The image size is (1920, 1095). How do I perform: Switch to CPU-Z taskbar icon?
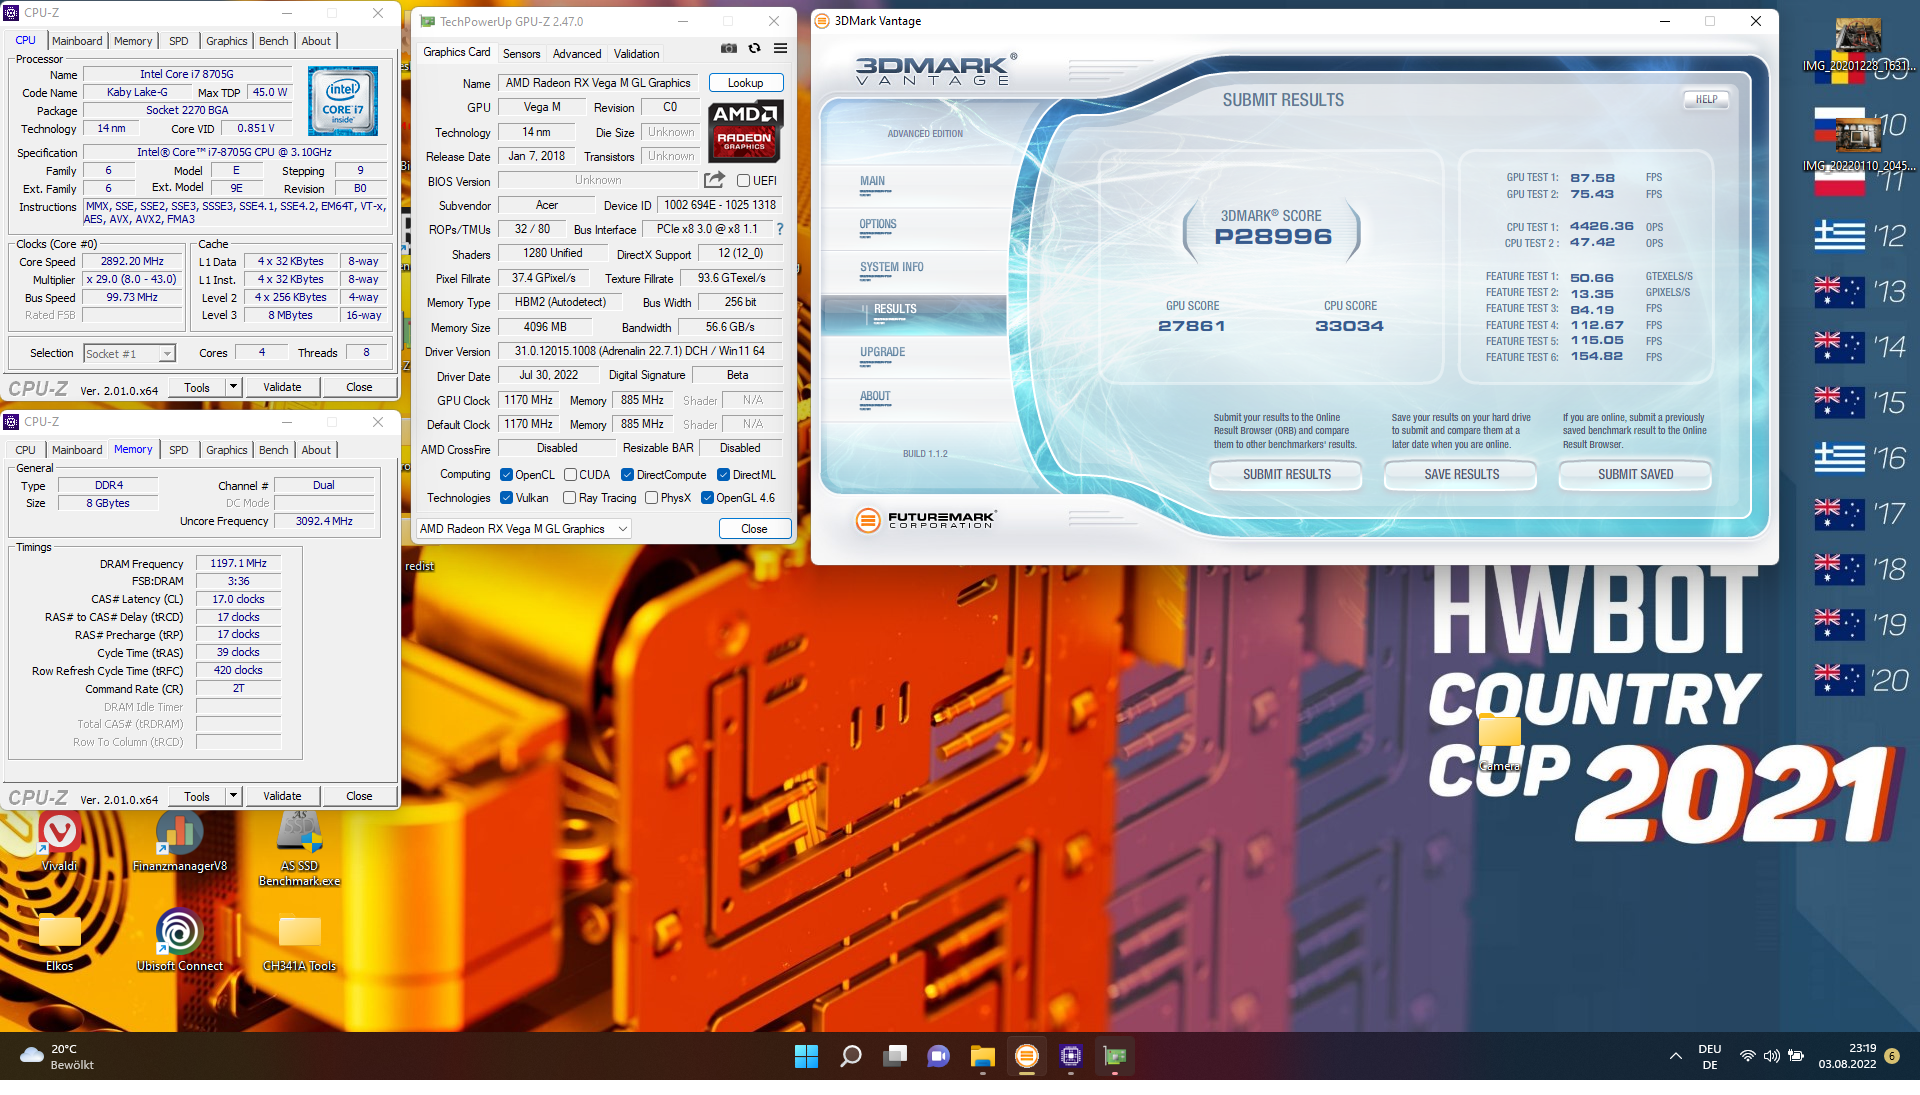pyautogui.click(x=1071, y=1056)
